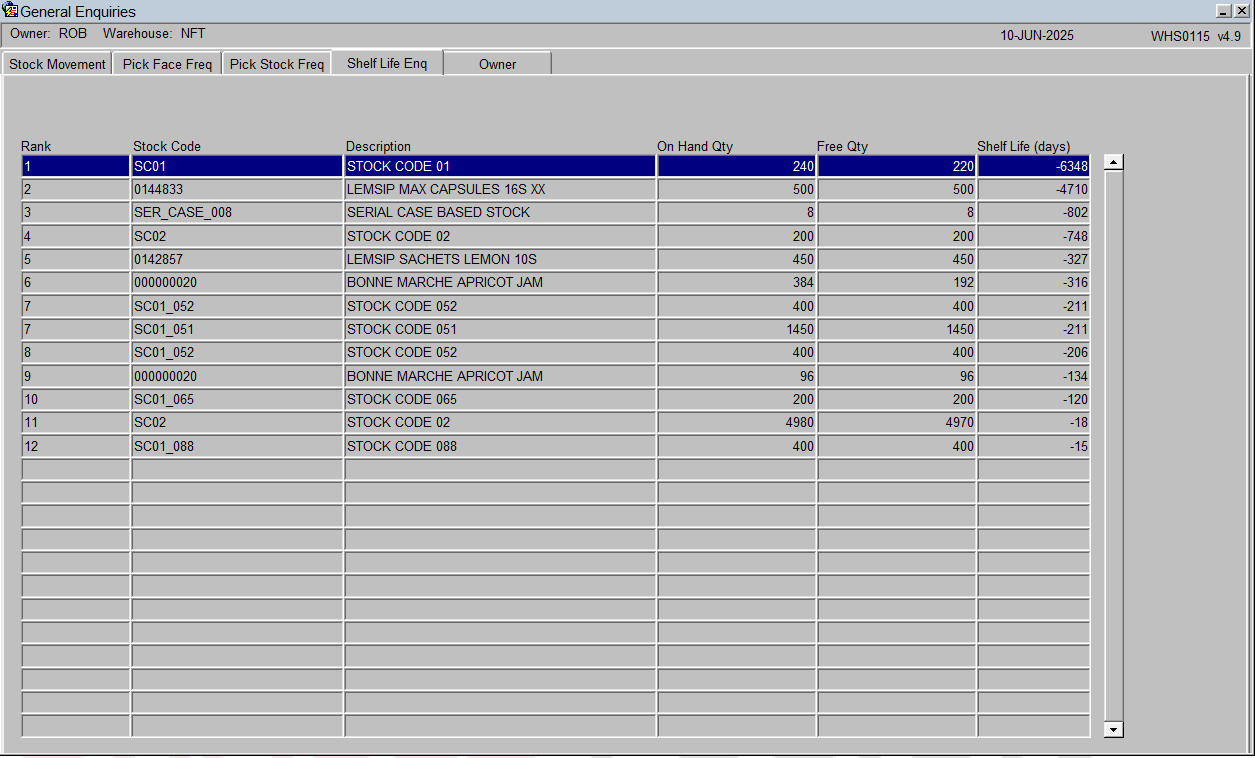Close the General Enquiries window
Screen dimensions: 1255x758
[1241, 11]
